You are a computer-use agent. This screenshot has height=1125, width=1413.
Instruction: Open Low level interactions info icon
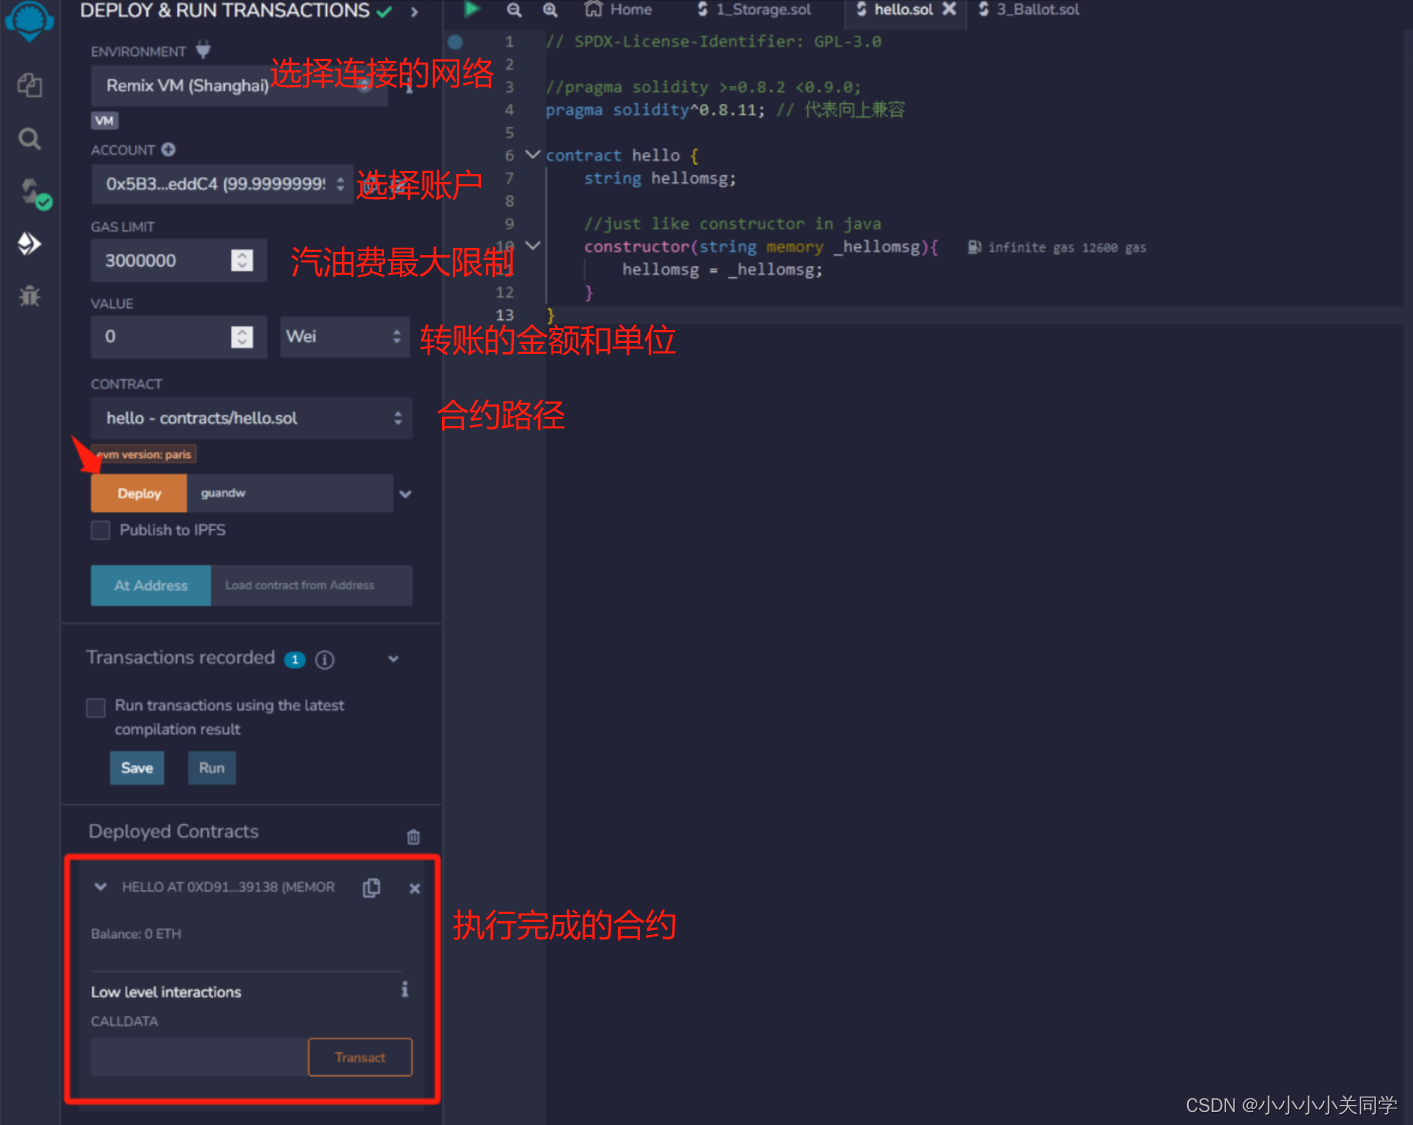(404, 990)
